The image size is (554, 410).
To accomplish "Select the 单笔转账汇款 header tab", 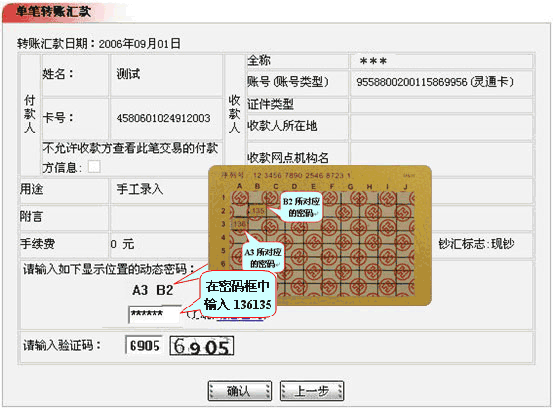I will point(53,12).
